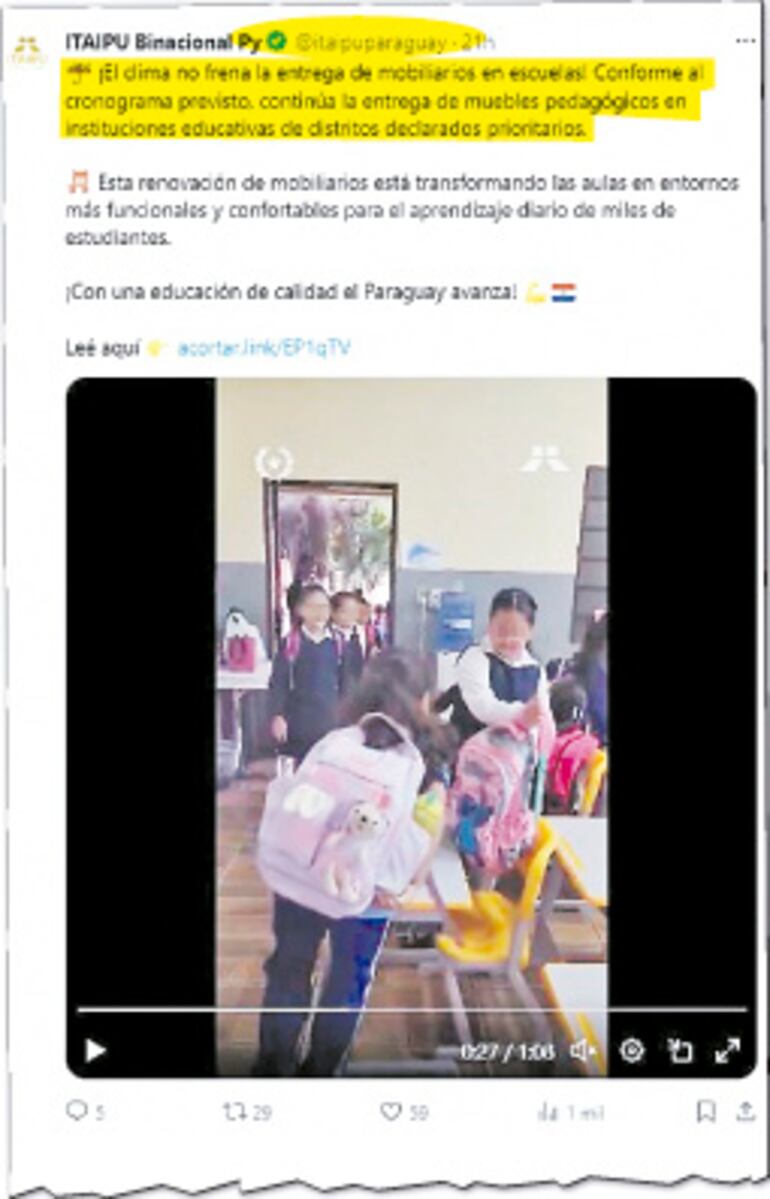The height and width of the screenshot is (1199, 770).
Task: Open ITAIPU Binacional Py profile name
Action: pos(164,42)
